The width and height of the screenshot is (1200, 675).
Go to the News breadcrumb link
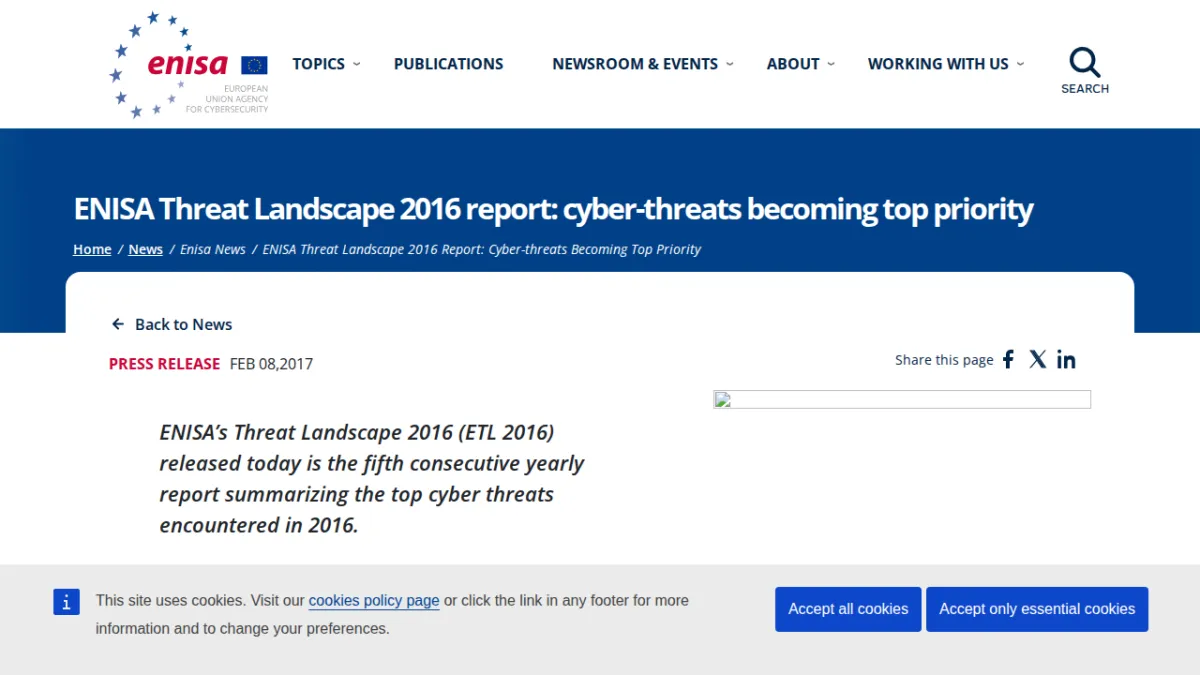point(145,250)
